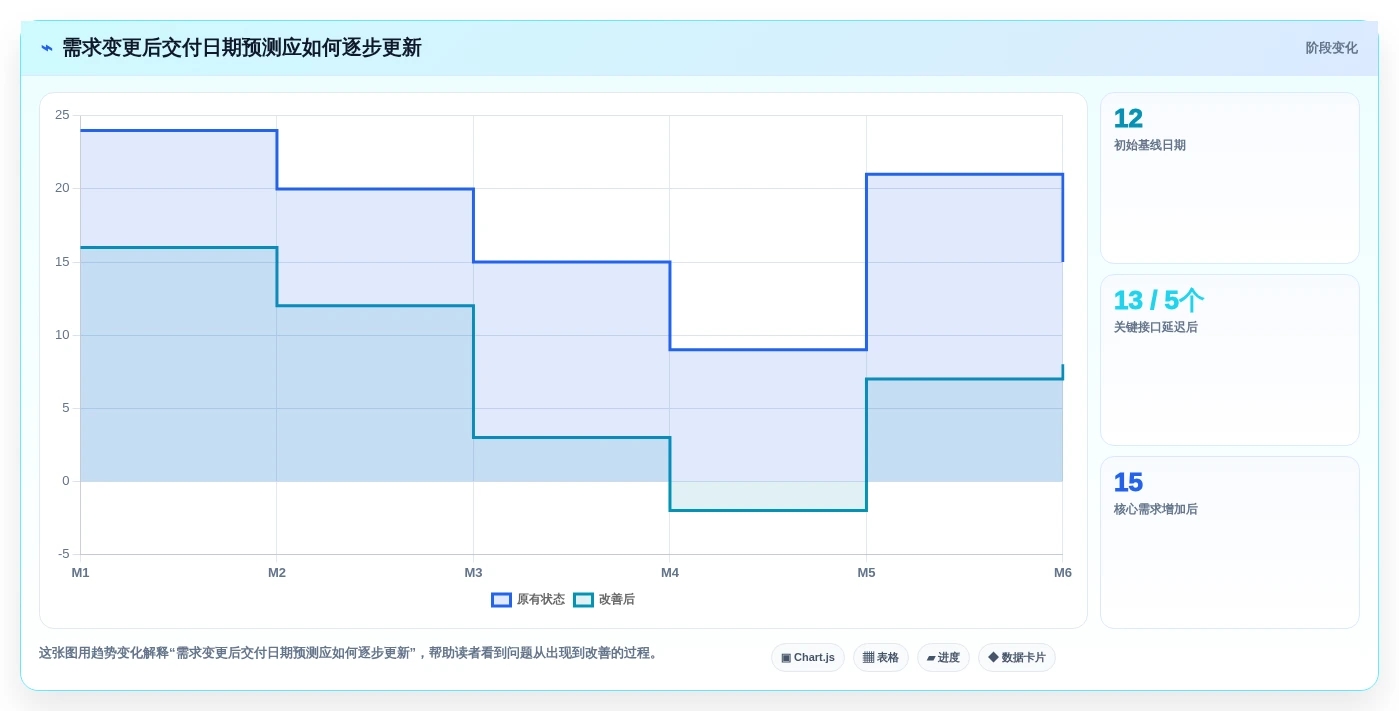Click the y-axis value 25
This screenshot has height=711, width=1399.
[x=62, y=115]
